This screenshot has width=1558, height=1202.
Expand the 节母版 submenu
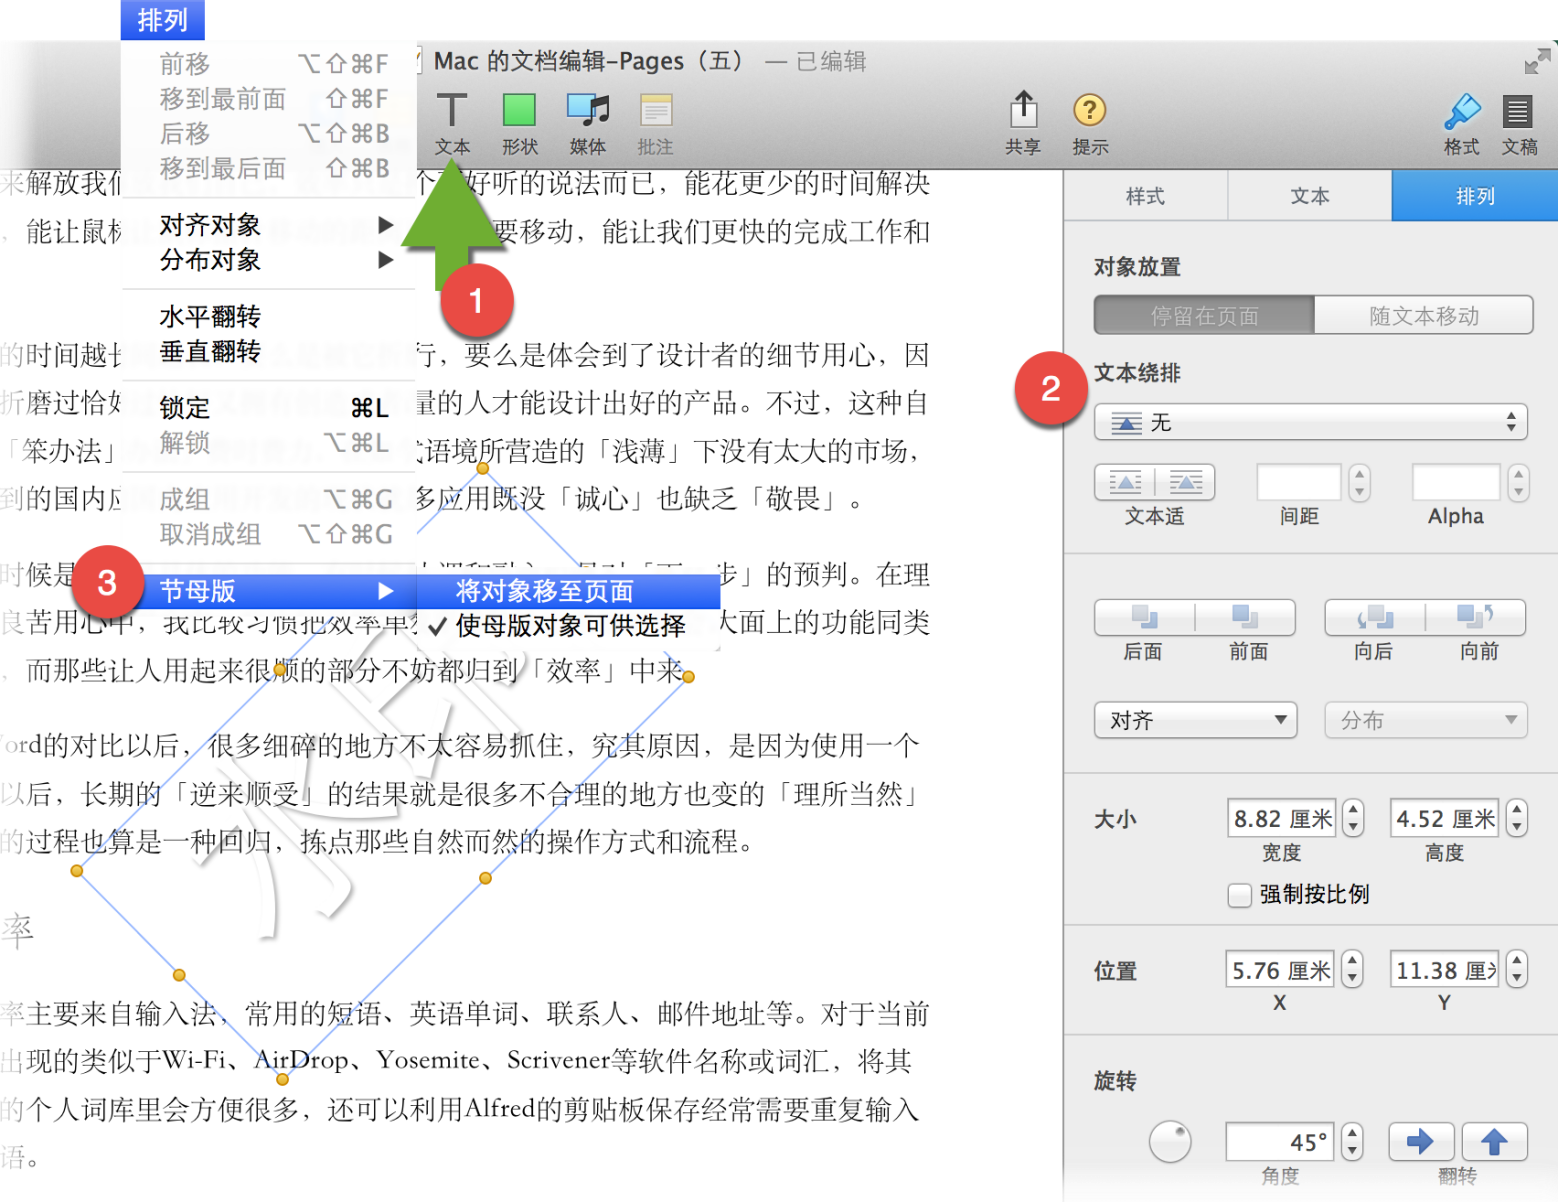pyautogui.click(x=269, y=591)
